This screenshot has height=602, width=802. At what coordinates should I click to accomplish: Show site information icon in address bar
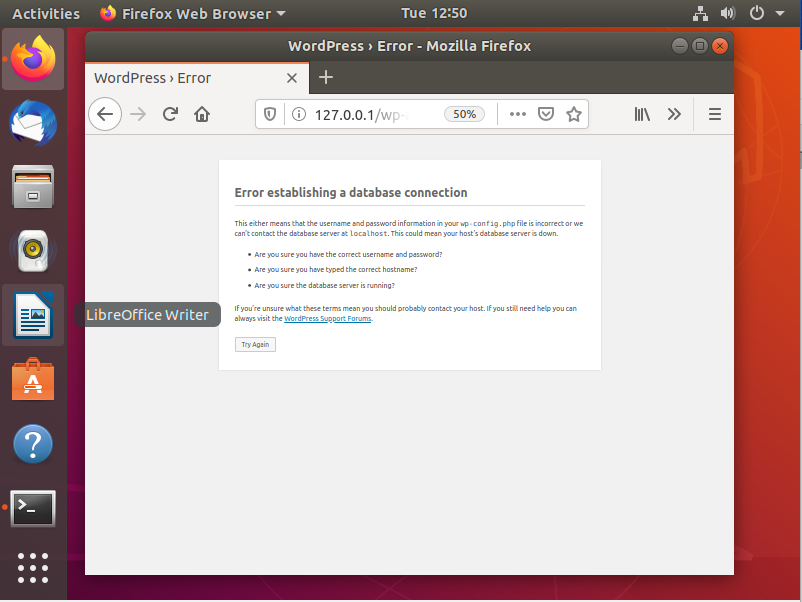pyautogui.click(x=299, y=114)
